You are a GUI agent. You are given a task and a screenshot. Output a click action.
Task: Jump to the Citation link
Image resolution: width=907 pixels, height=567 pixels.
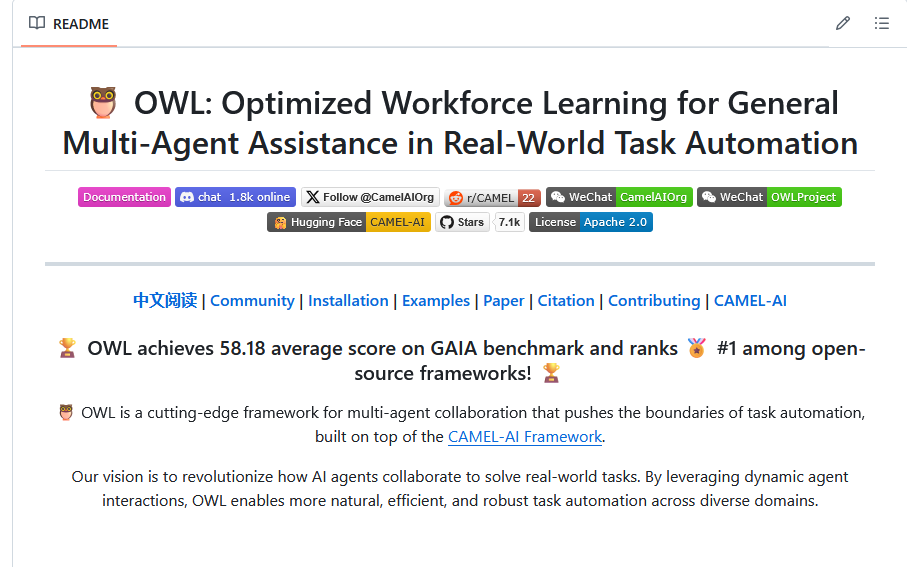click(566, 301)
